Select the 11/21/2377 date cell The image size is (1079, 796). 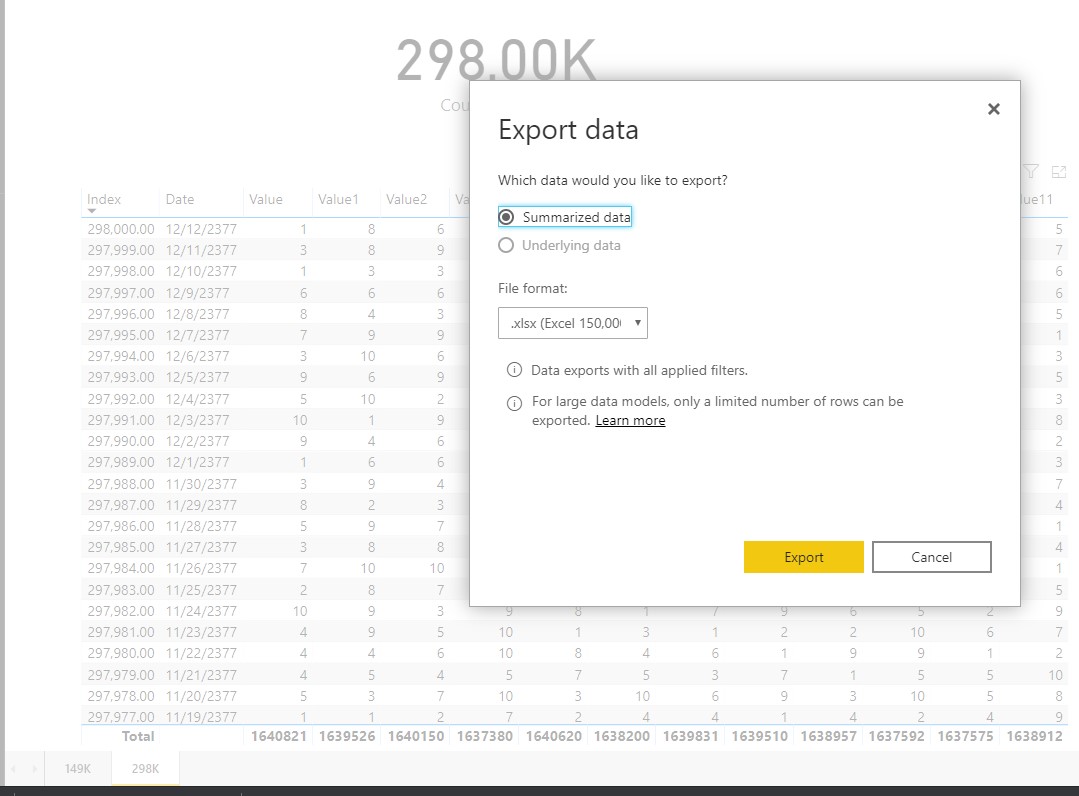[x=201, y=675]
